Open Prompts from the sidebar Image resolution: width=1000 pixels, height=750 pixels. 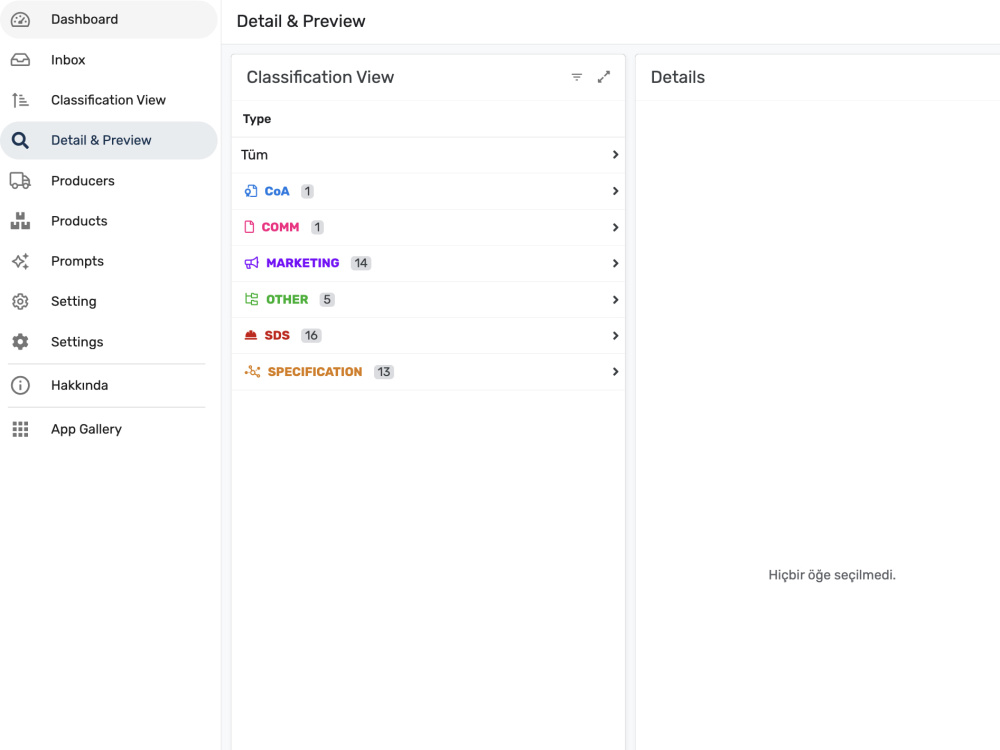pos(109,261)
